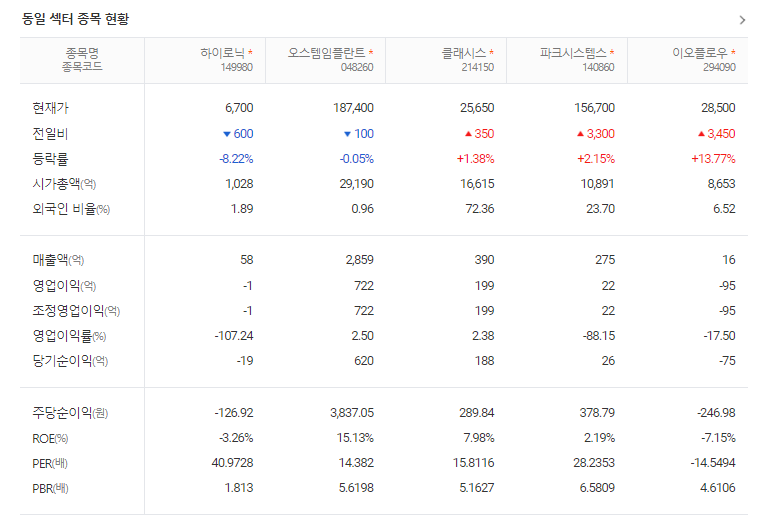
Task: Click 하이로닉 current price 6,700
Action: coord(239,108)
